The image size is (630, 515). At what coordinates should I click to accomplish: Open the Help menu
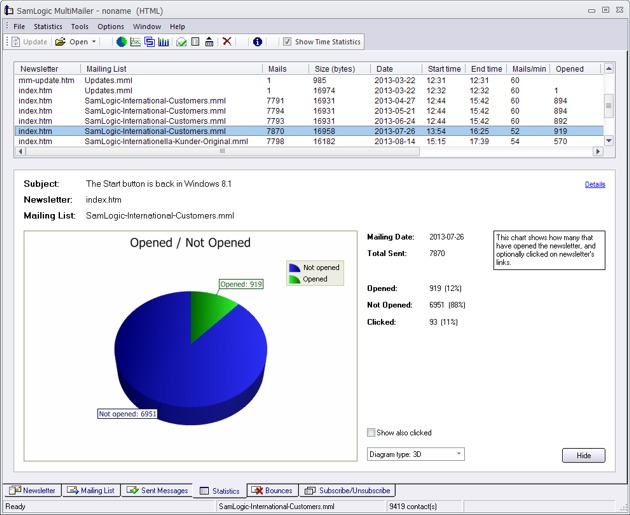(177, 27)
